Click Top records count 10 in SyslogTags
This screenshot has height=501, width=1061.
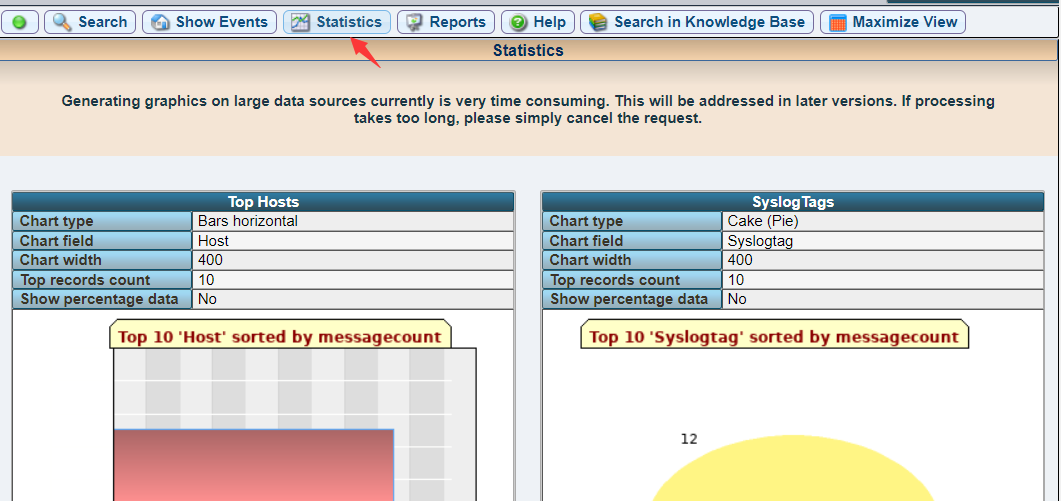[x=736, y=280]
